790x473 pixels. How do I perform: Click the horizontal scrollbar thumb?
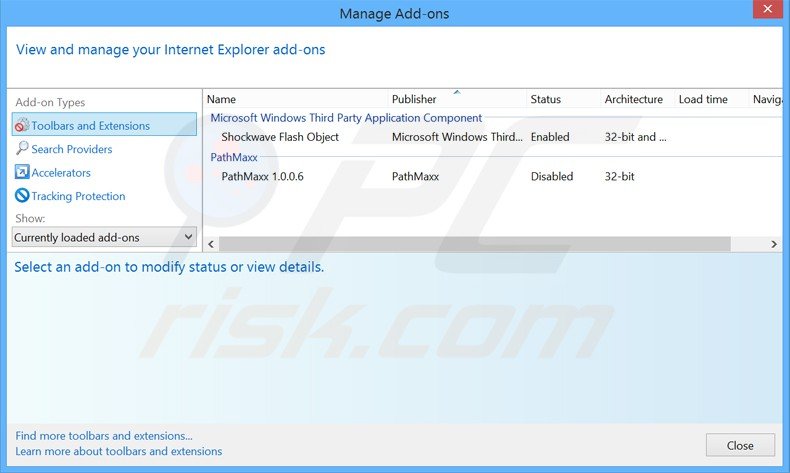click(475, 244)
